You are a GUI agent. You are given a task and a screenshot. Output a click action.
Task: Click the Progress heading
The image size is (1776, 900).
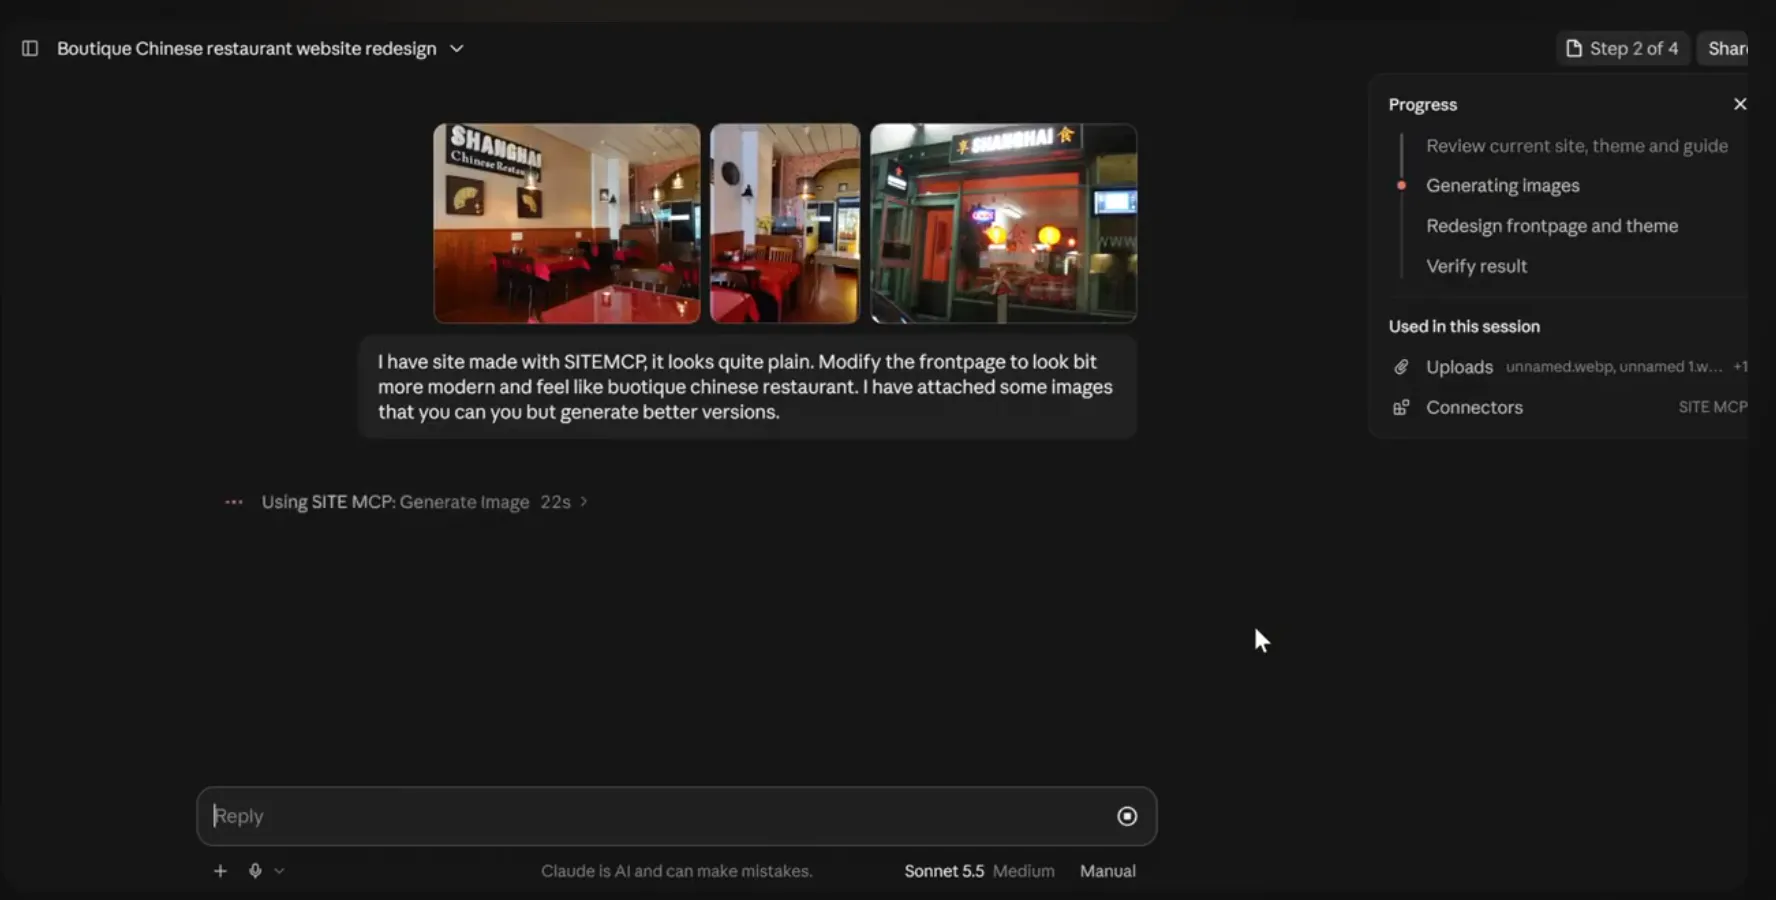(1422, 105)
